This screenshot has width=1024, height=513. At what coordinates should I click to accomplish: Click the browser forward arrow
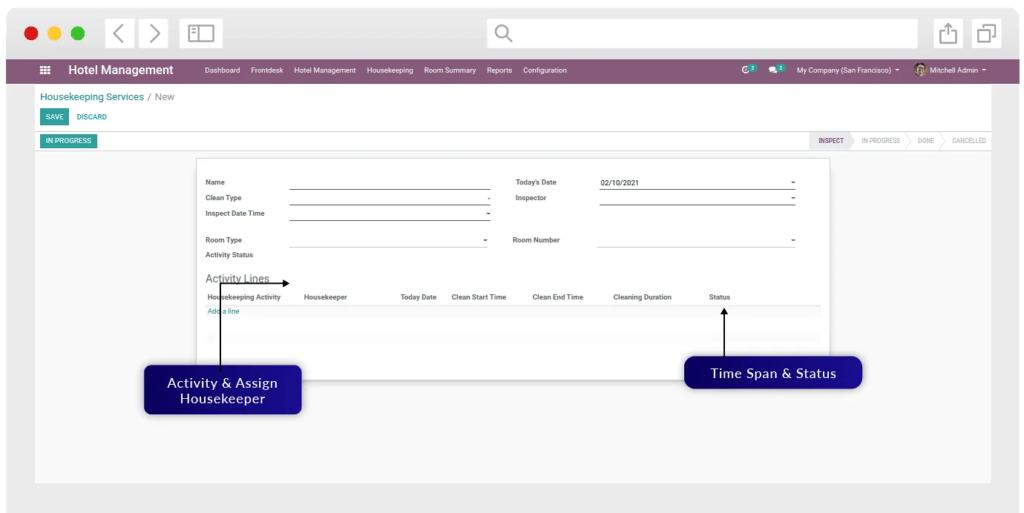pyautogui.click(x=154, y=33)
